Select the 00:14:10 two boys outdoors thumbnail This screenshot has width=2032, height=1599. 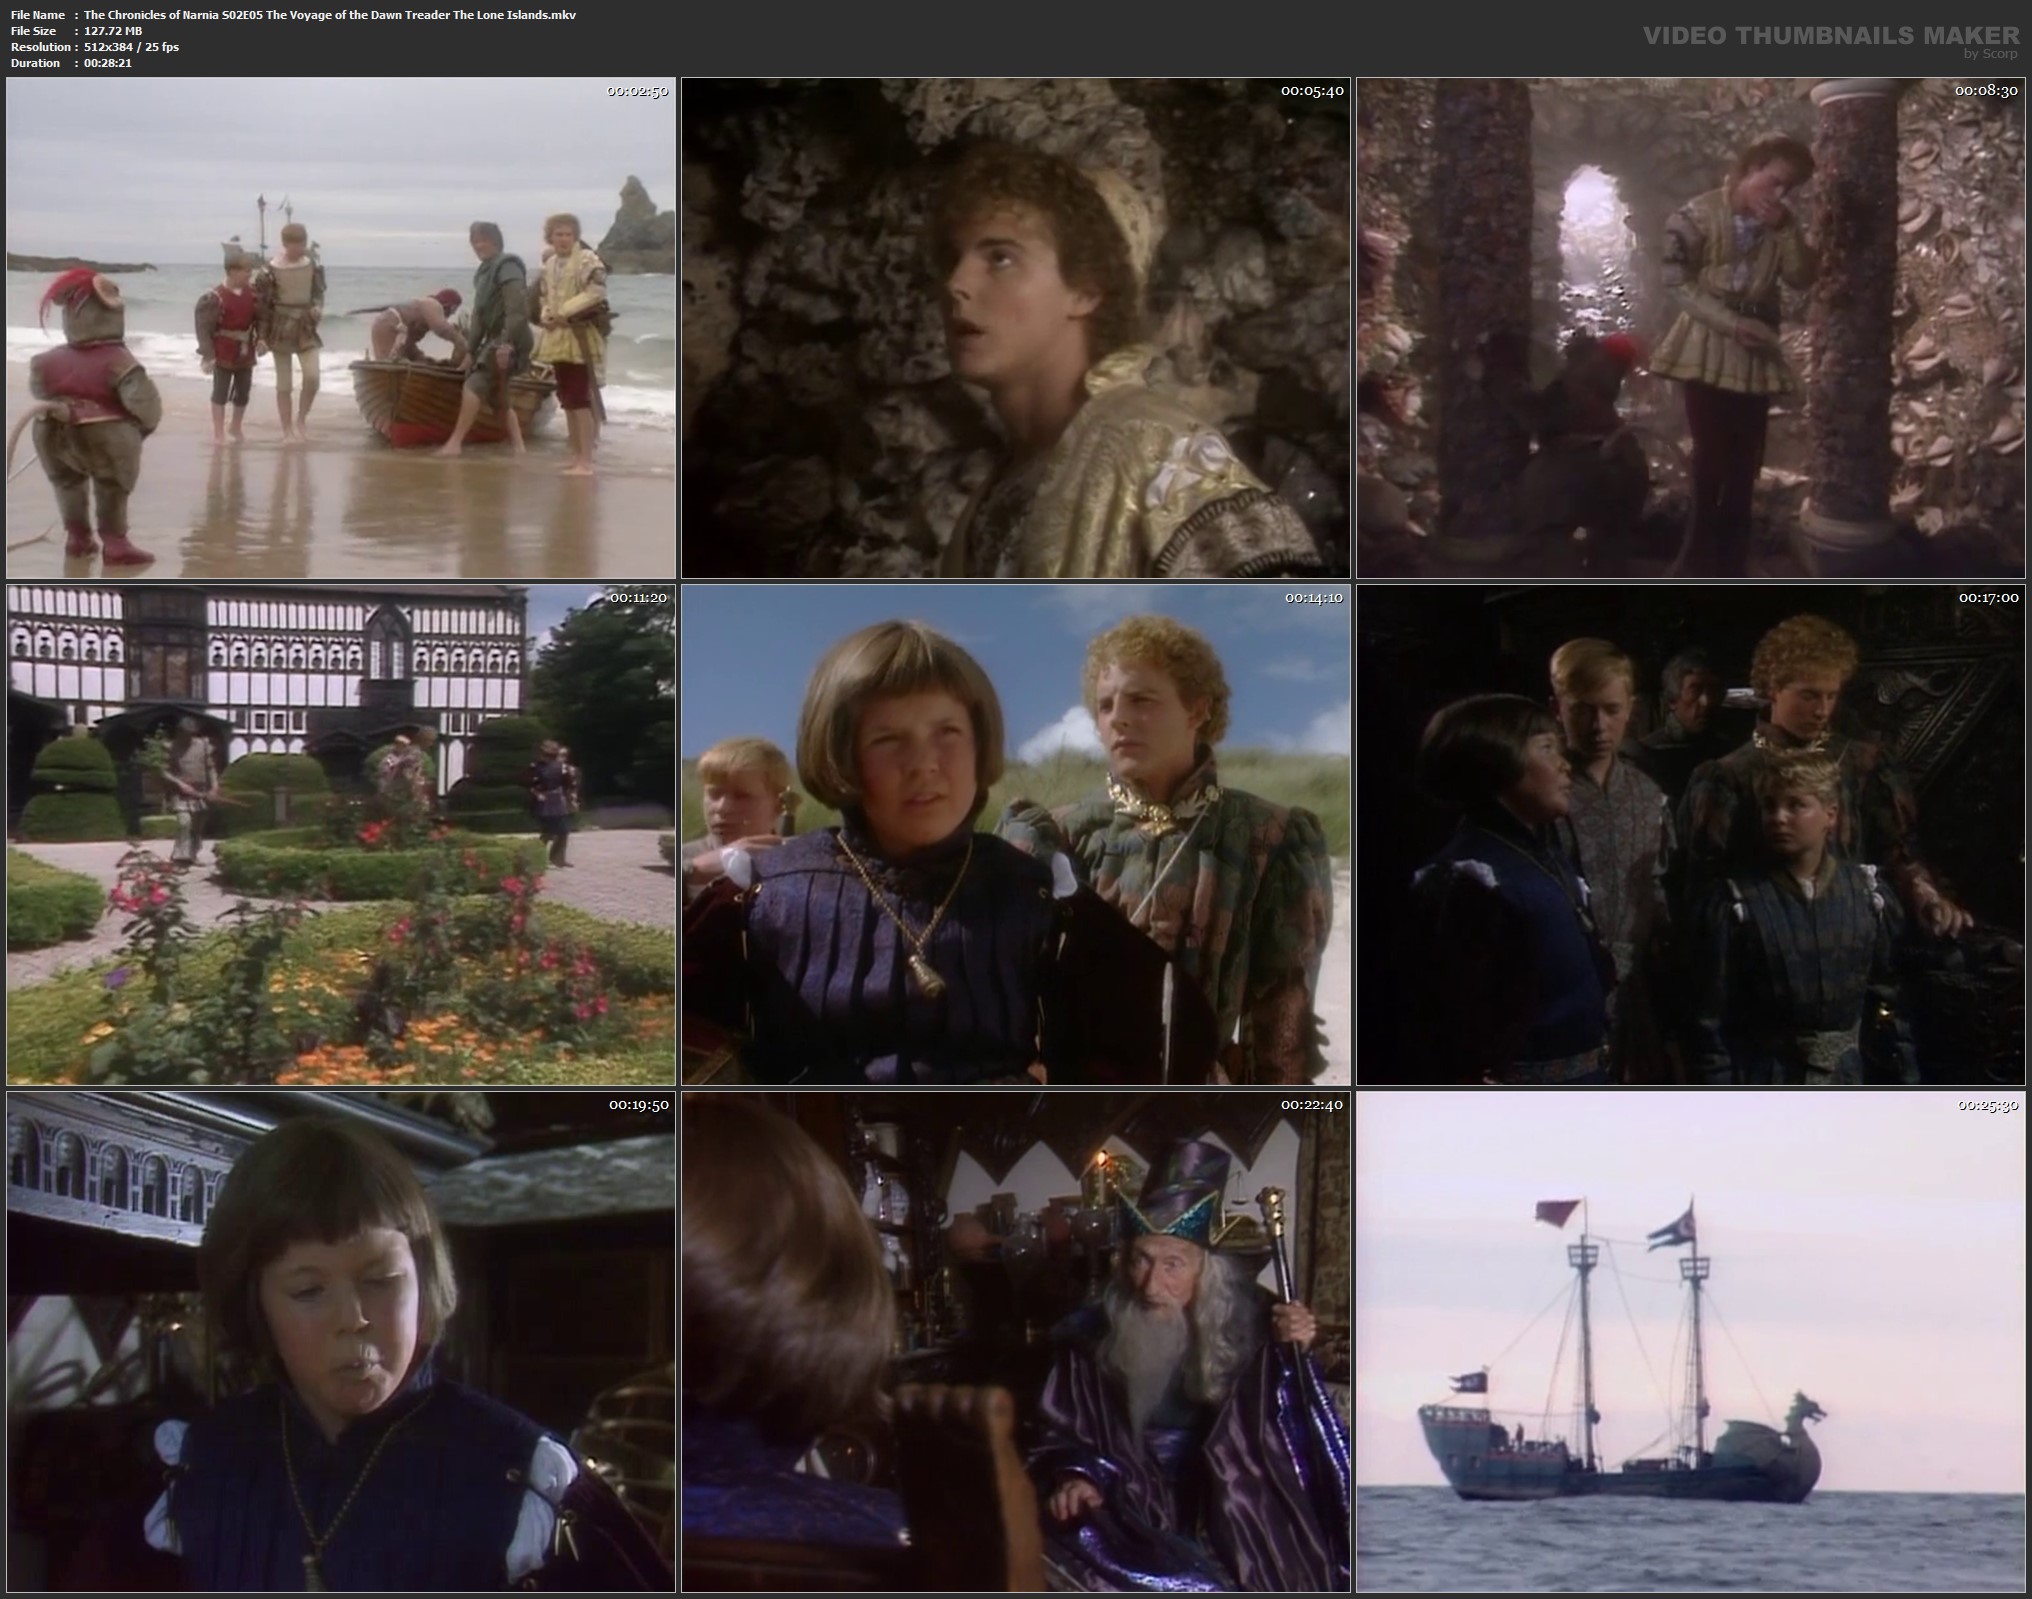pos(1015,835)
